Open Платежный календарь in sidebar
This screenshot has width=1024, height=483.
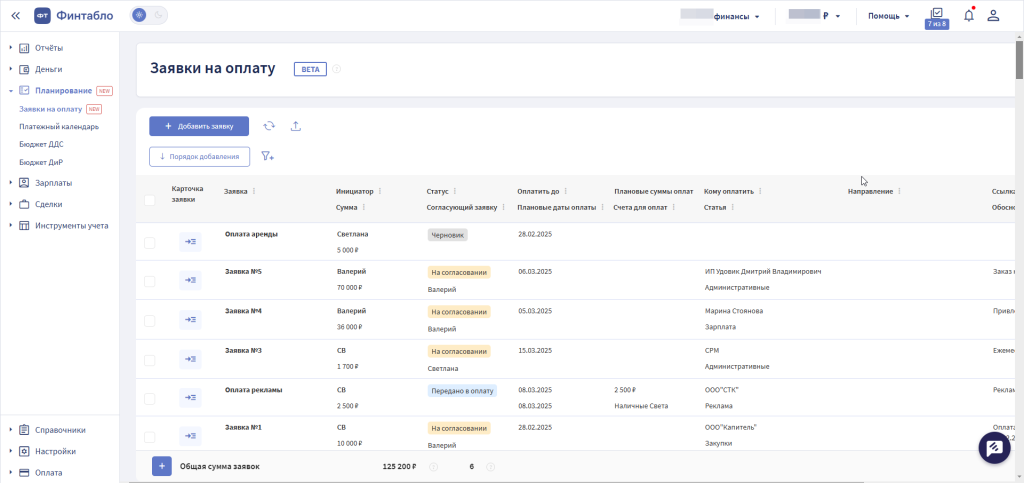[59, 127]
